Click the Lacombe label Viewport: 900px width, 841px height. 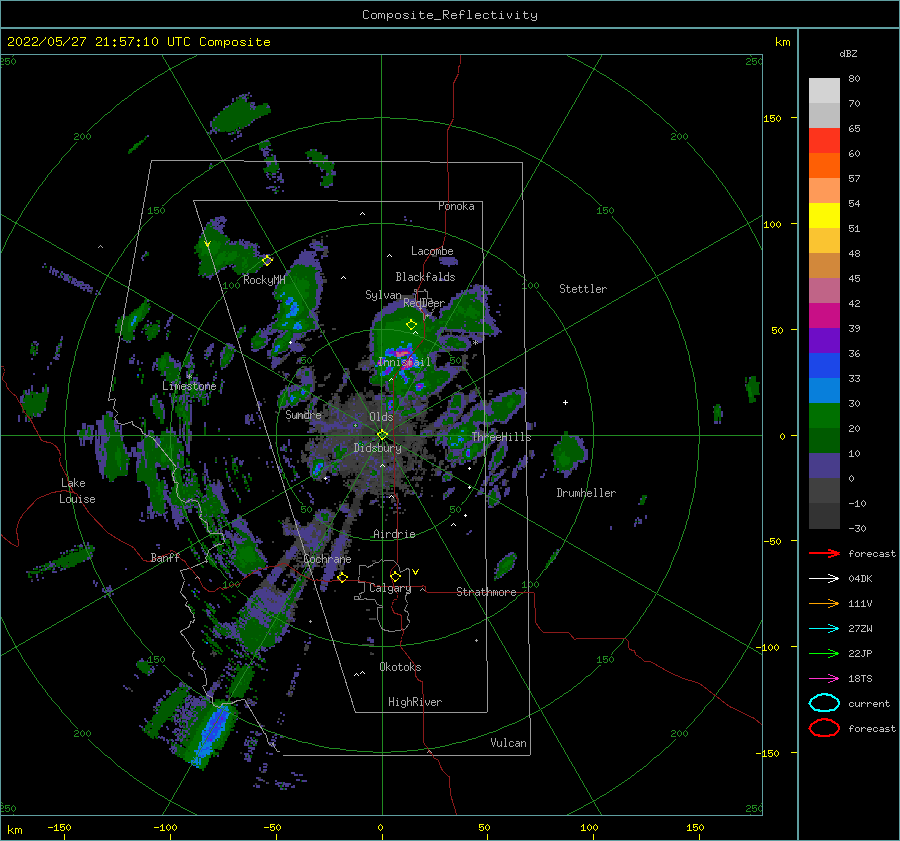coord(432,251)
